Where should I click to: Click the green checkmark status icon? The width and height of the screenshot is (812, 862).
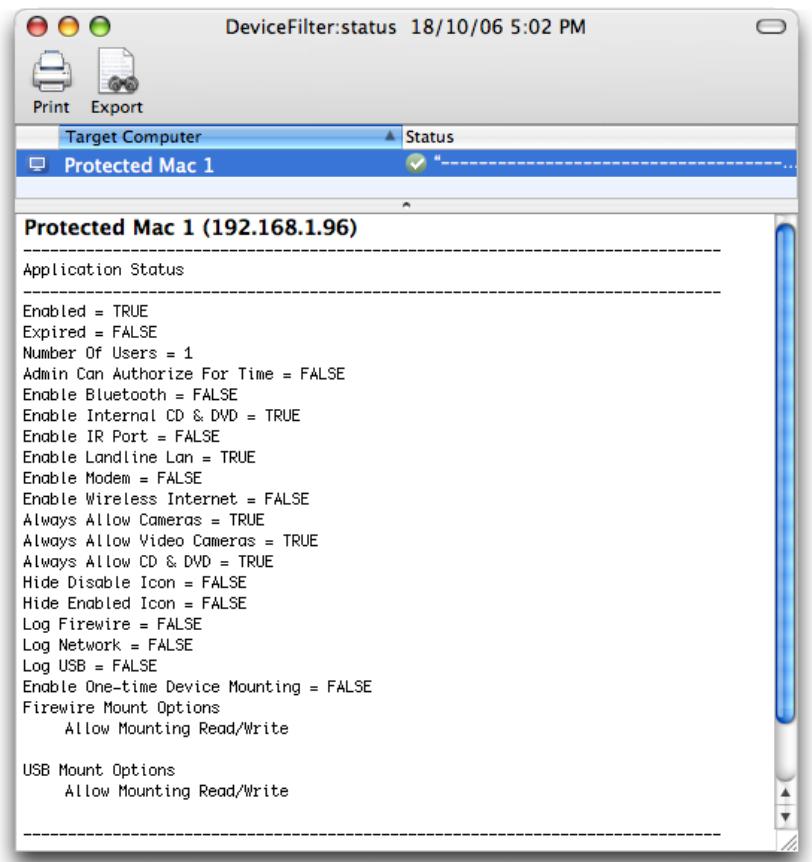(x=416, y=164)
